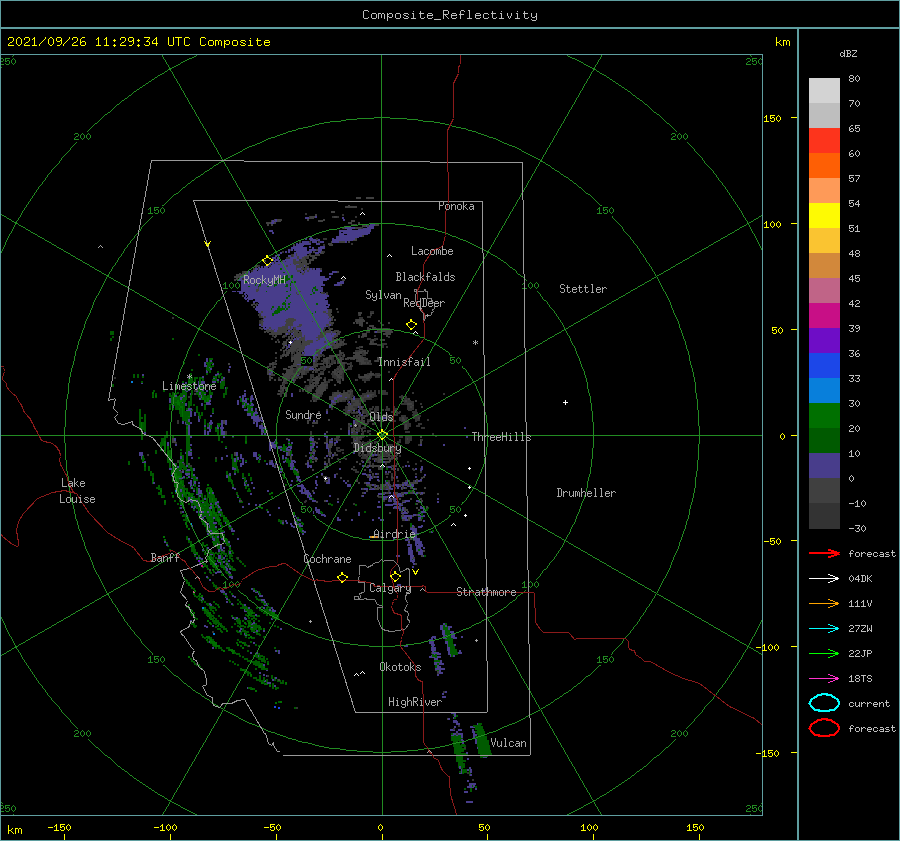
Task: Click the Stettler city label
Action: click(583, 289)
